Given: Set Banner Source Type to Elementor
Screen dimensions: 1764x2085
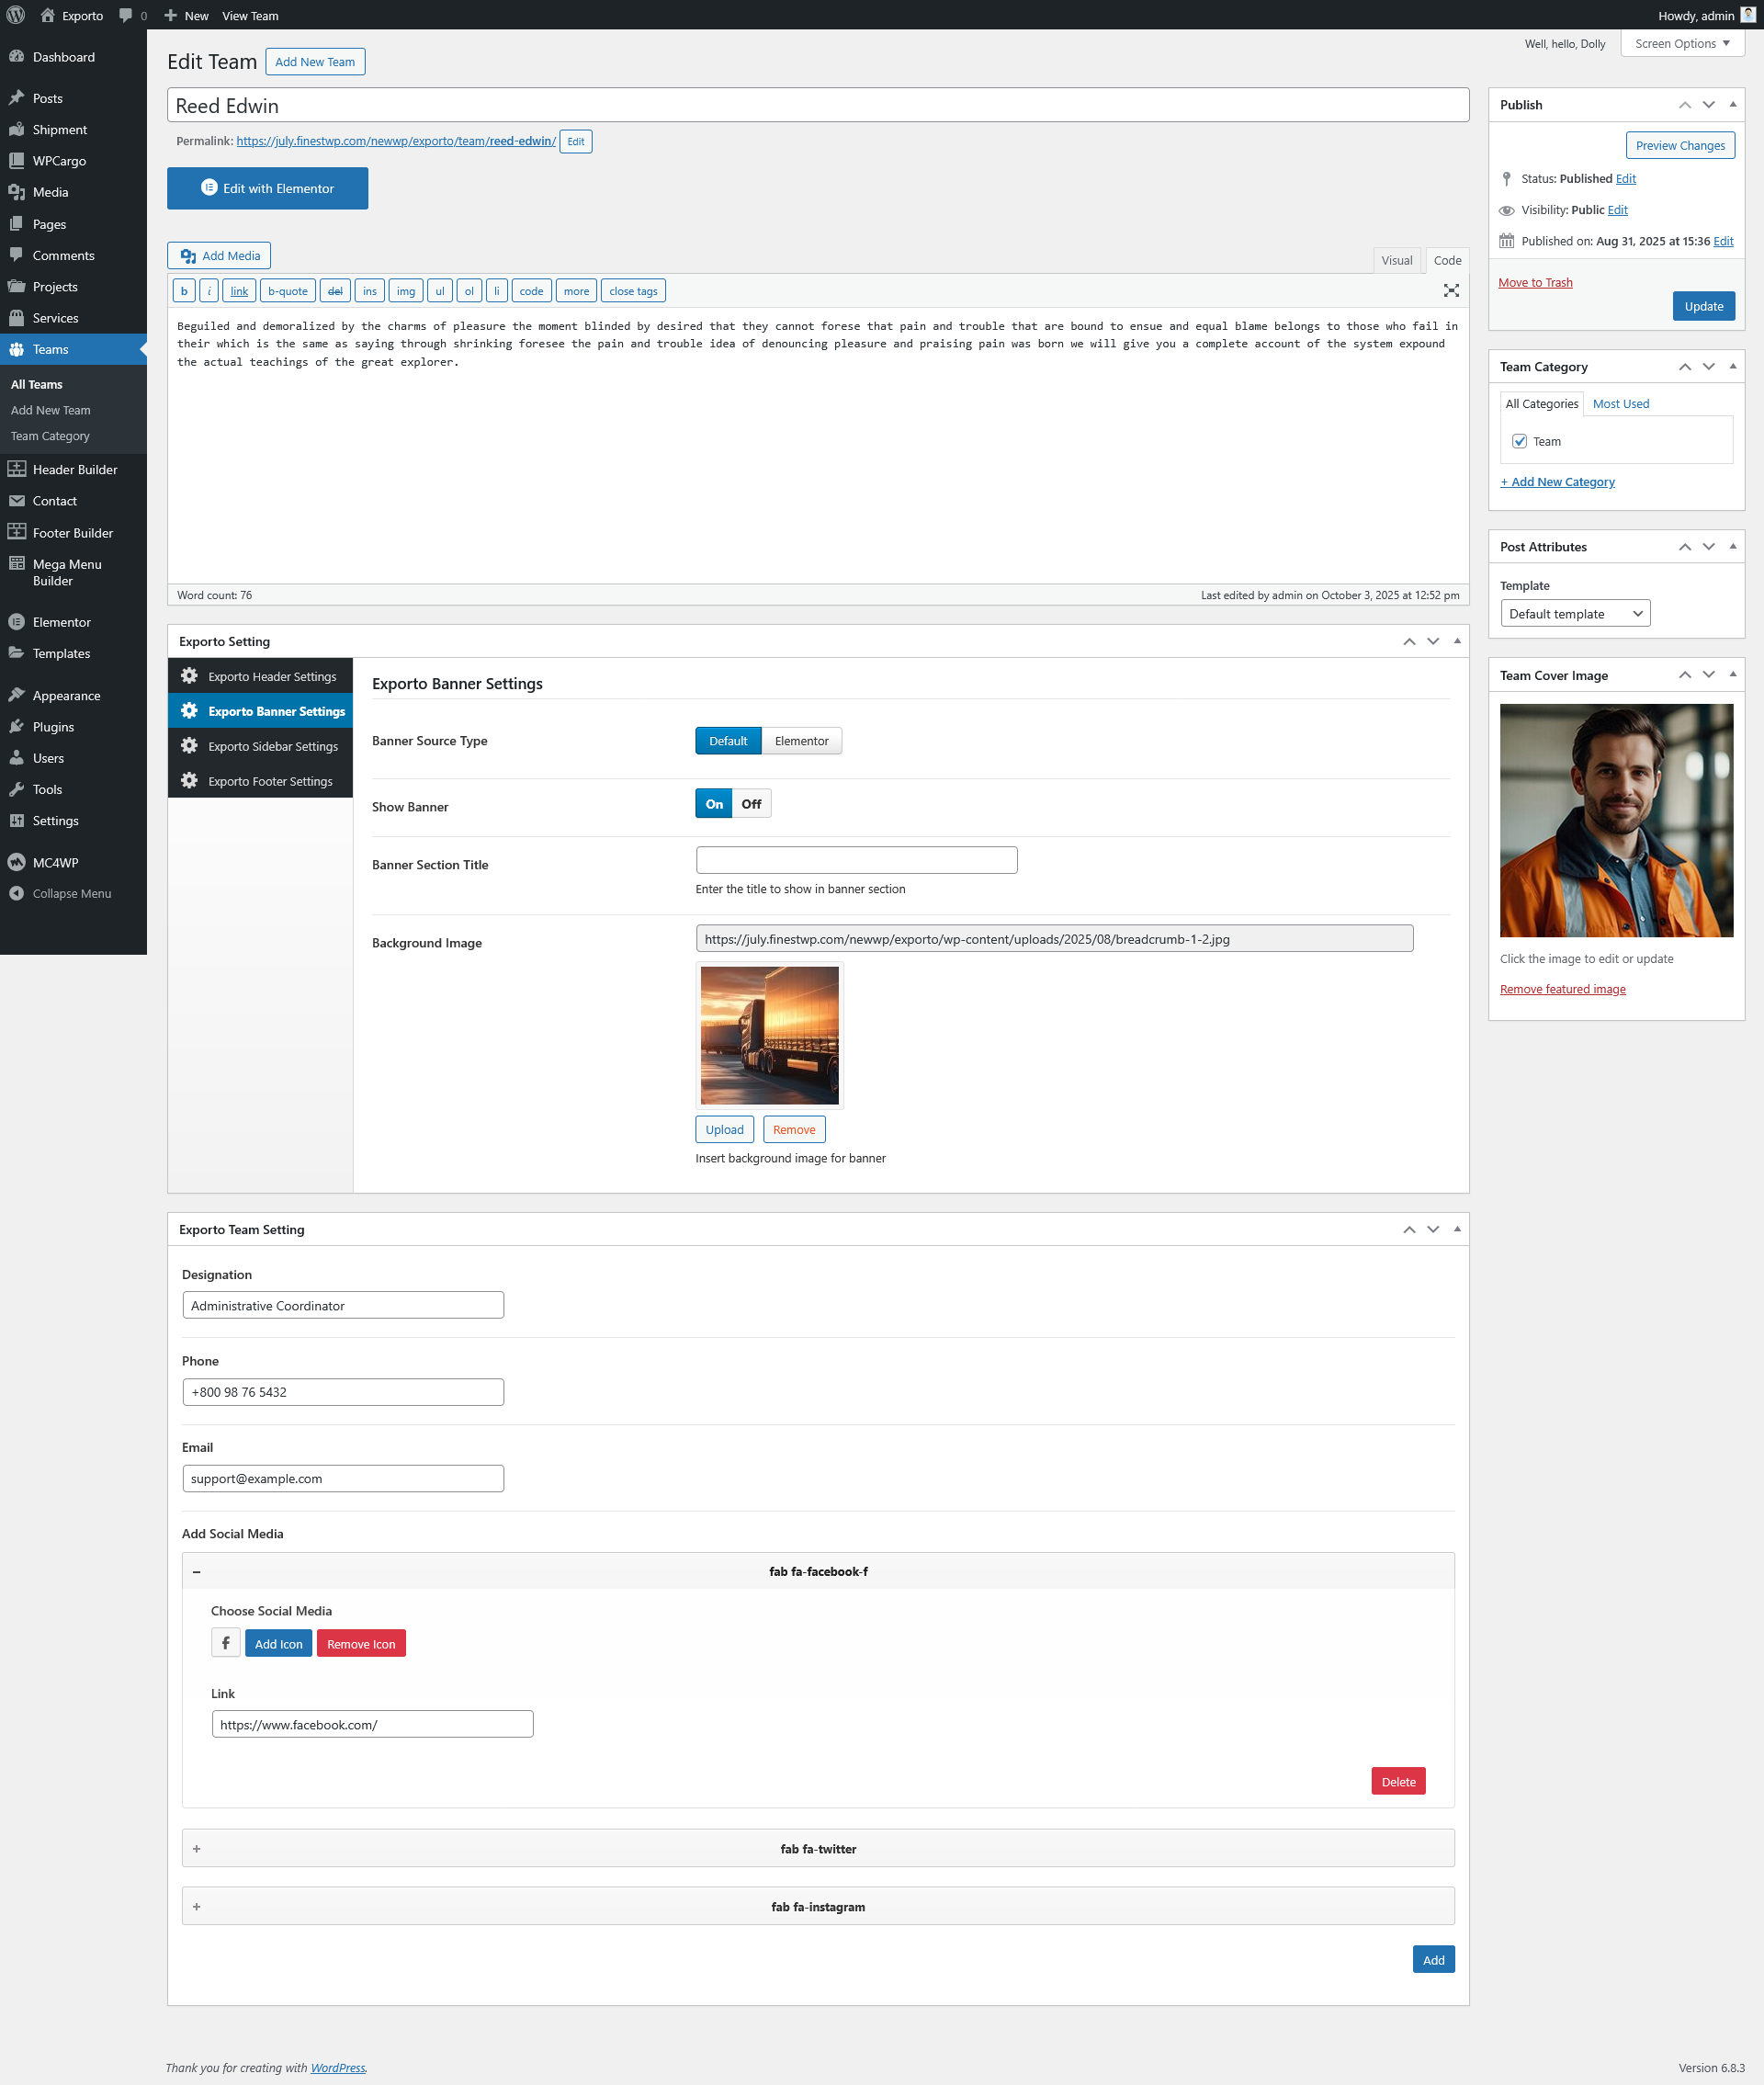Looking at the screenshot, I should (x=801, y=741).
